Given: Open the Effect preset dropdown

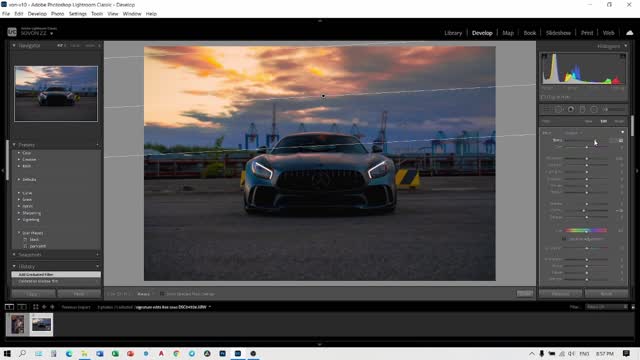Looking at the screenshot, I should (573, 133).
